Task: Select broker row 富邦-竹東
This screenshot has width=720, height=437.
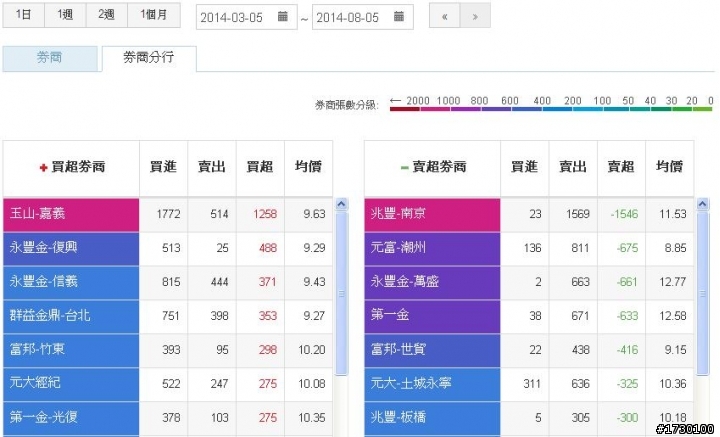Action: (x=71, y=351)
